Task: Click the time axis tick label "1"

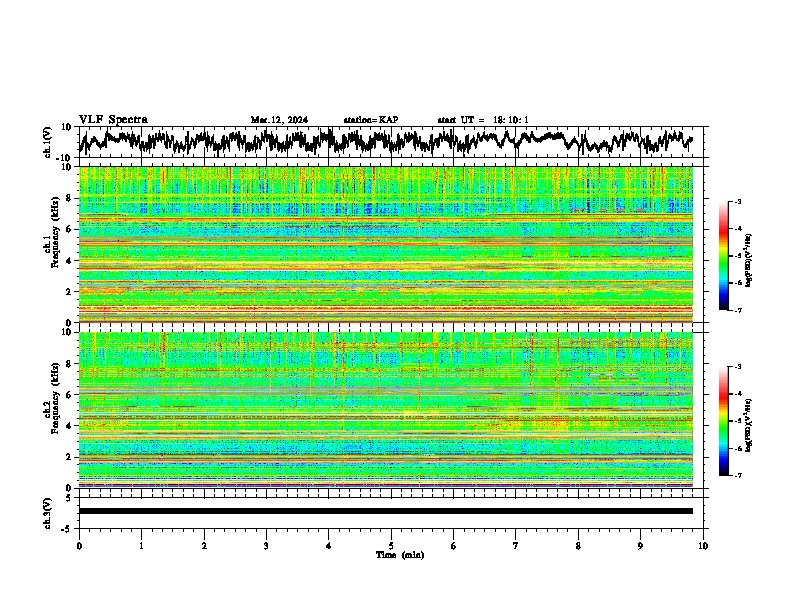Action: (x=141, y=546)
